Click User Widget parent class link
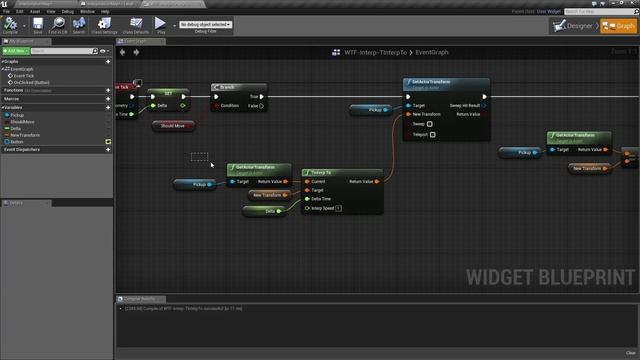This screenshot has width=640, height=360. 549,11
